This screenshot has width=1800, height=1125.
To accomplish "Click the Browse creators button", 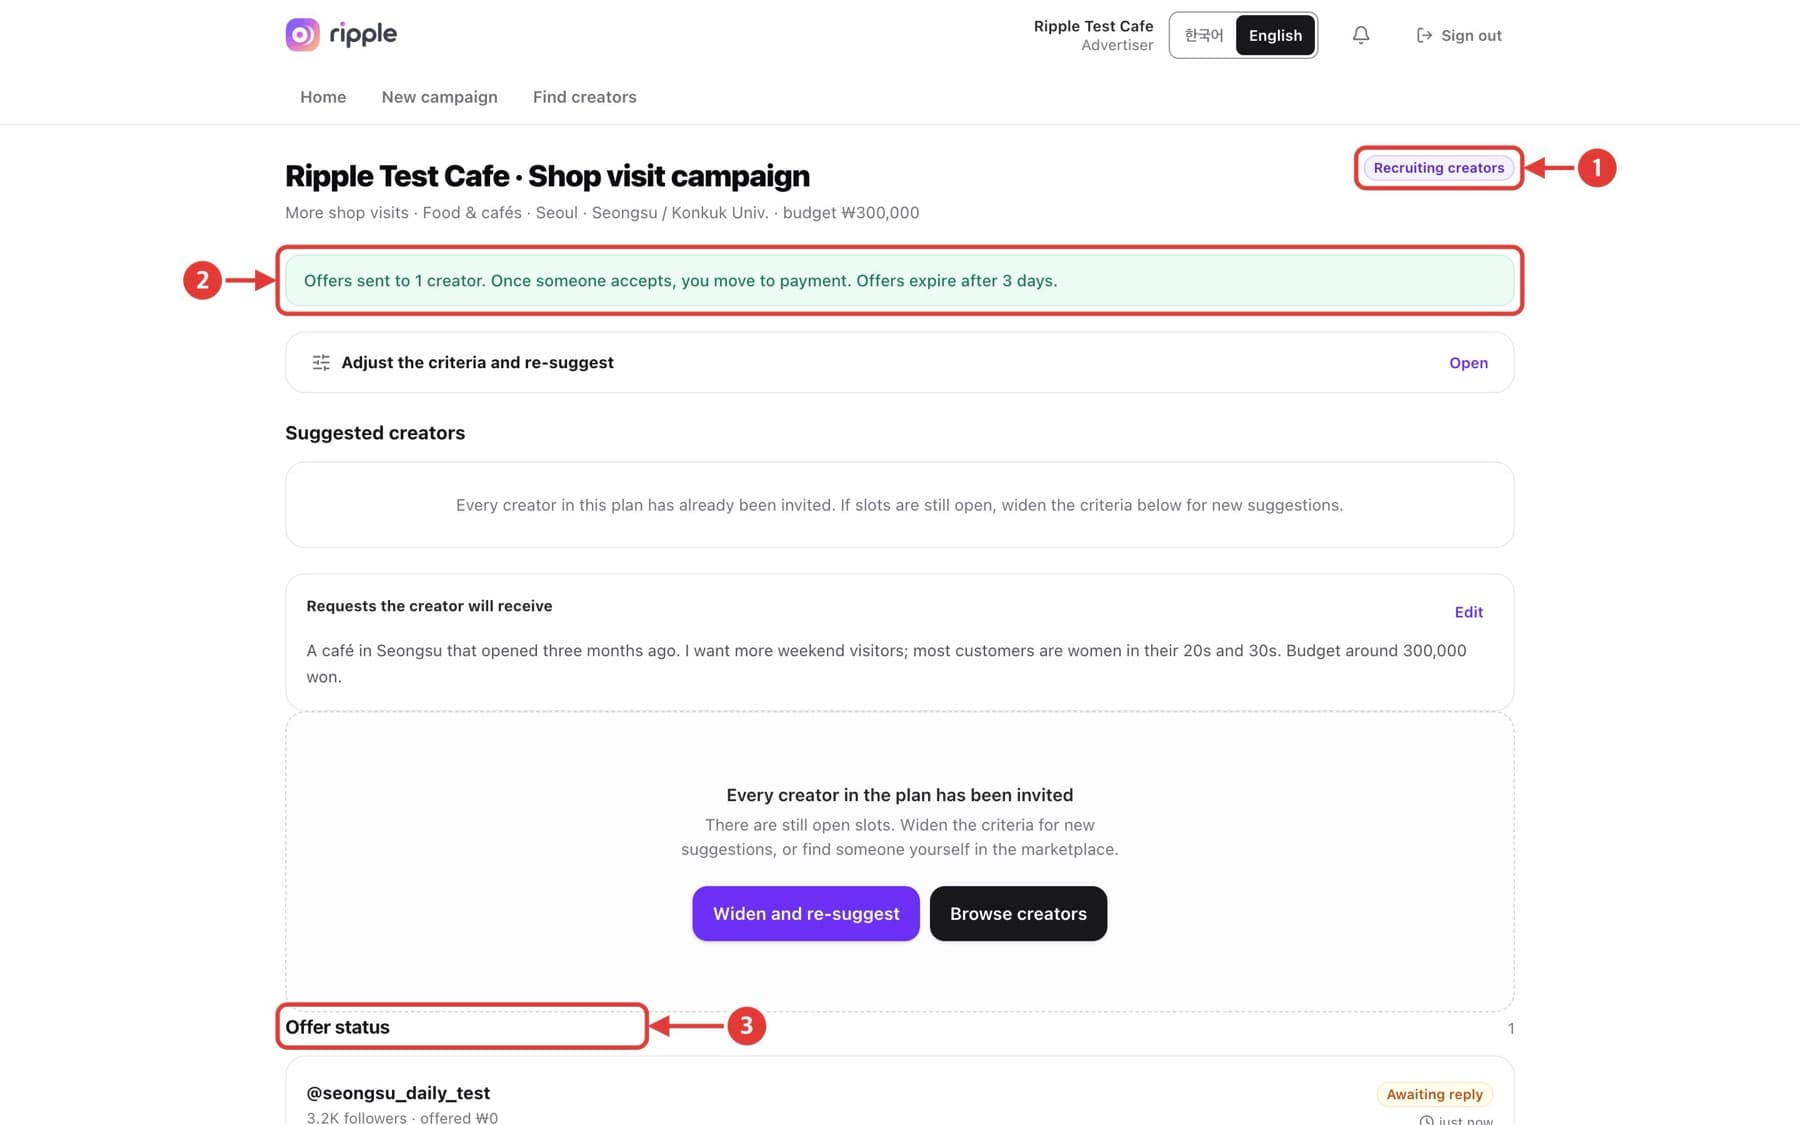I will click(x=1018, y=913).
